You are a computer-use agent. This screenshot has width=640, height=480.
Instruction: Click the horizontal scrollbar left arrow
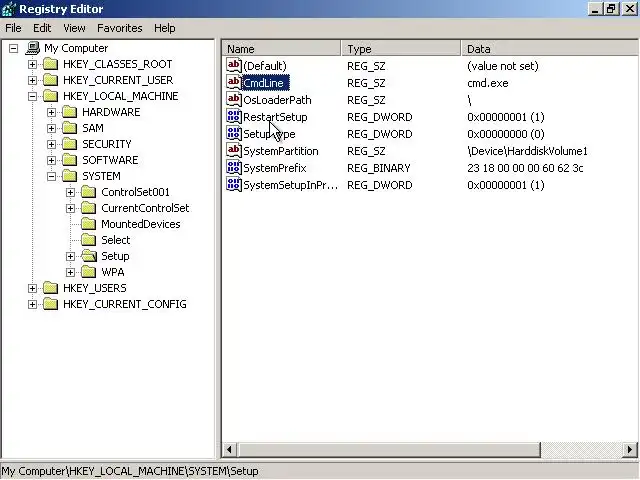tap(229, 449)
